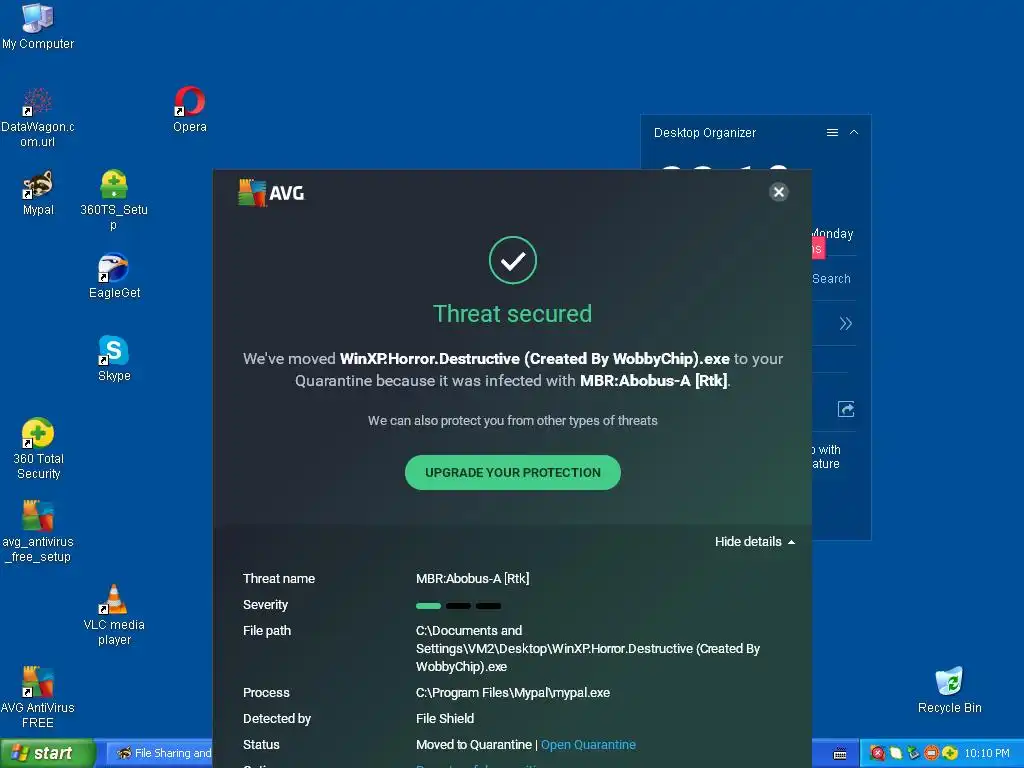
Task: Click the AVG red-X tray icon
Action: click(878, 753)
